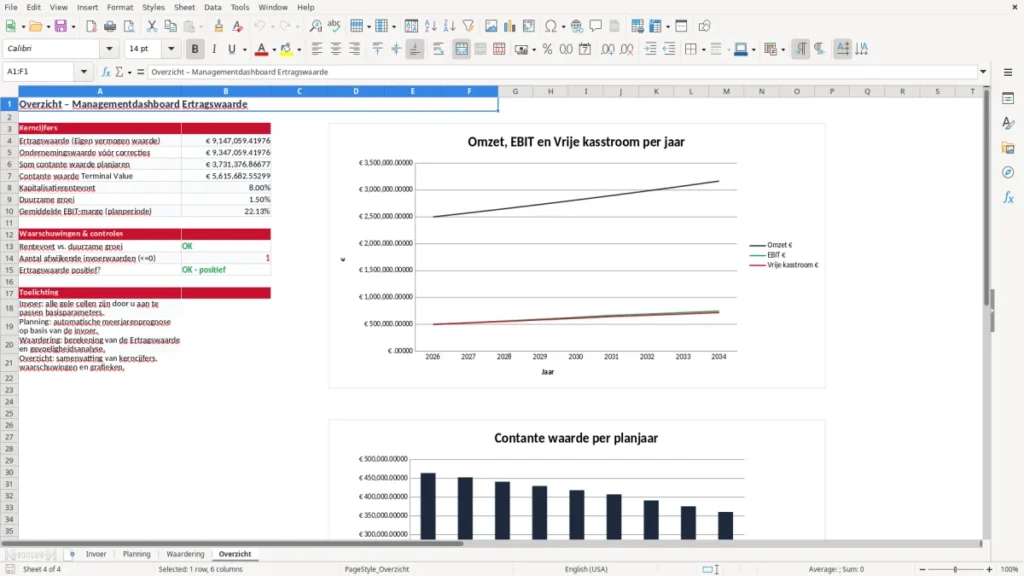
Task: Click the Sort Ascending icon
Action: click(430, 26)
